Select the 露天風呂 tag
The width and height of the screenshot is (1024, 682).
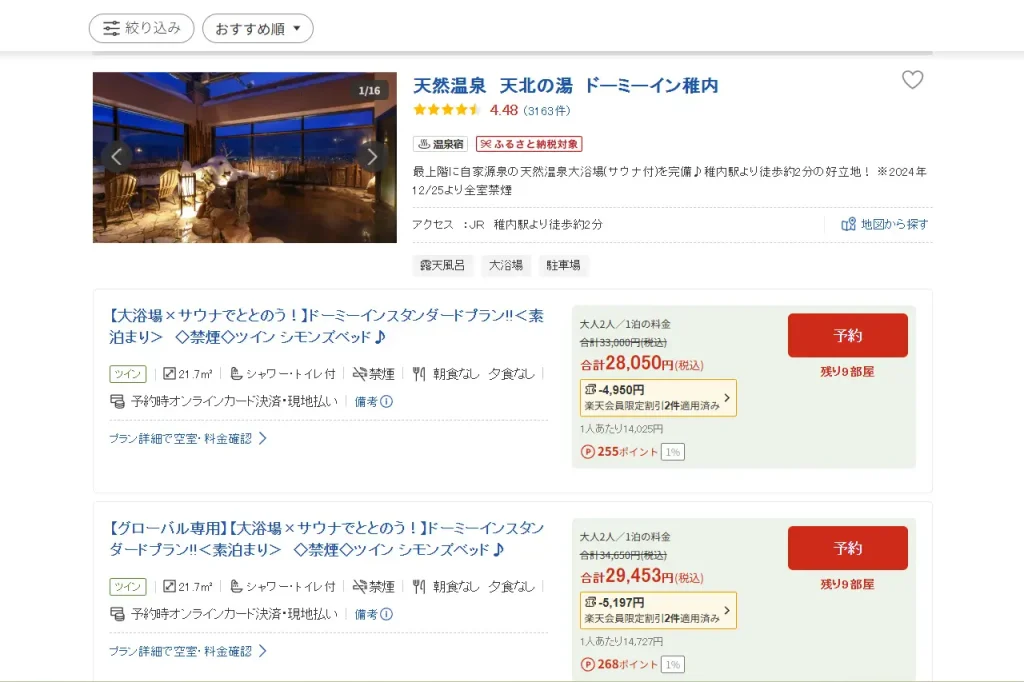click(x=443, y=265)
